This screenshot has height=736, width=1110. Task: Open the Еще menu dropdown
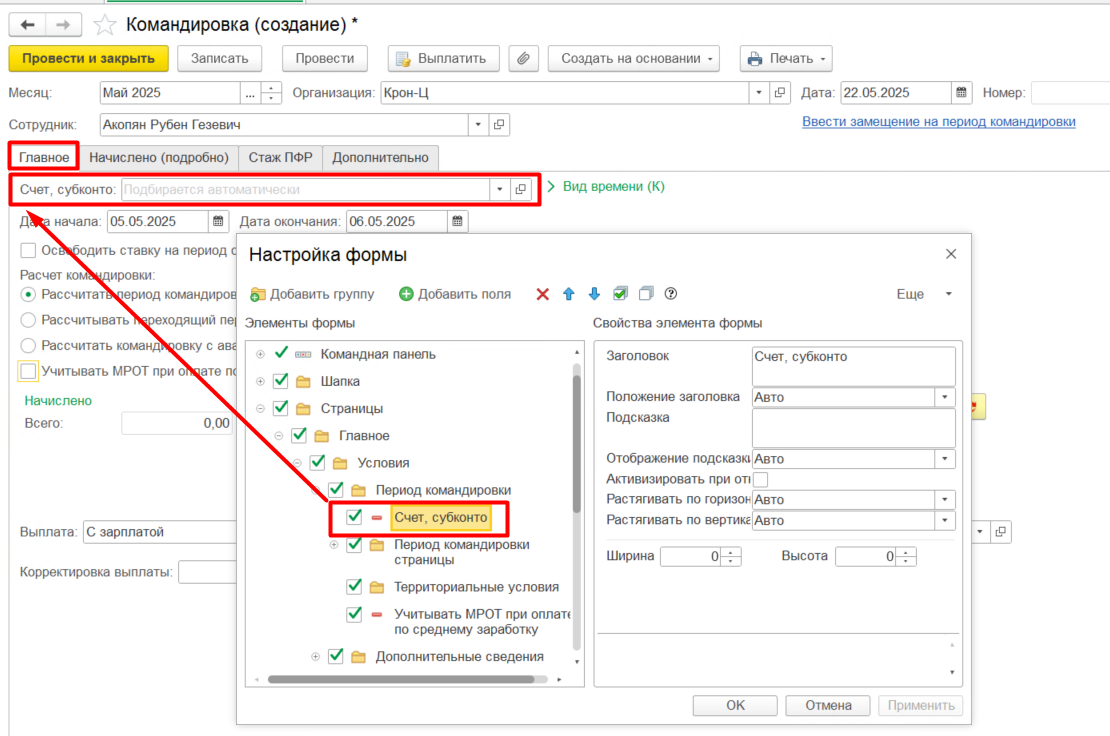click(924, 294)
